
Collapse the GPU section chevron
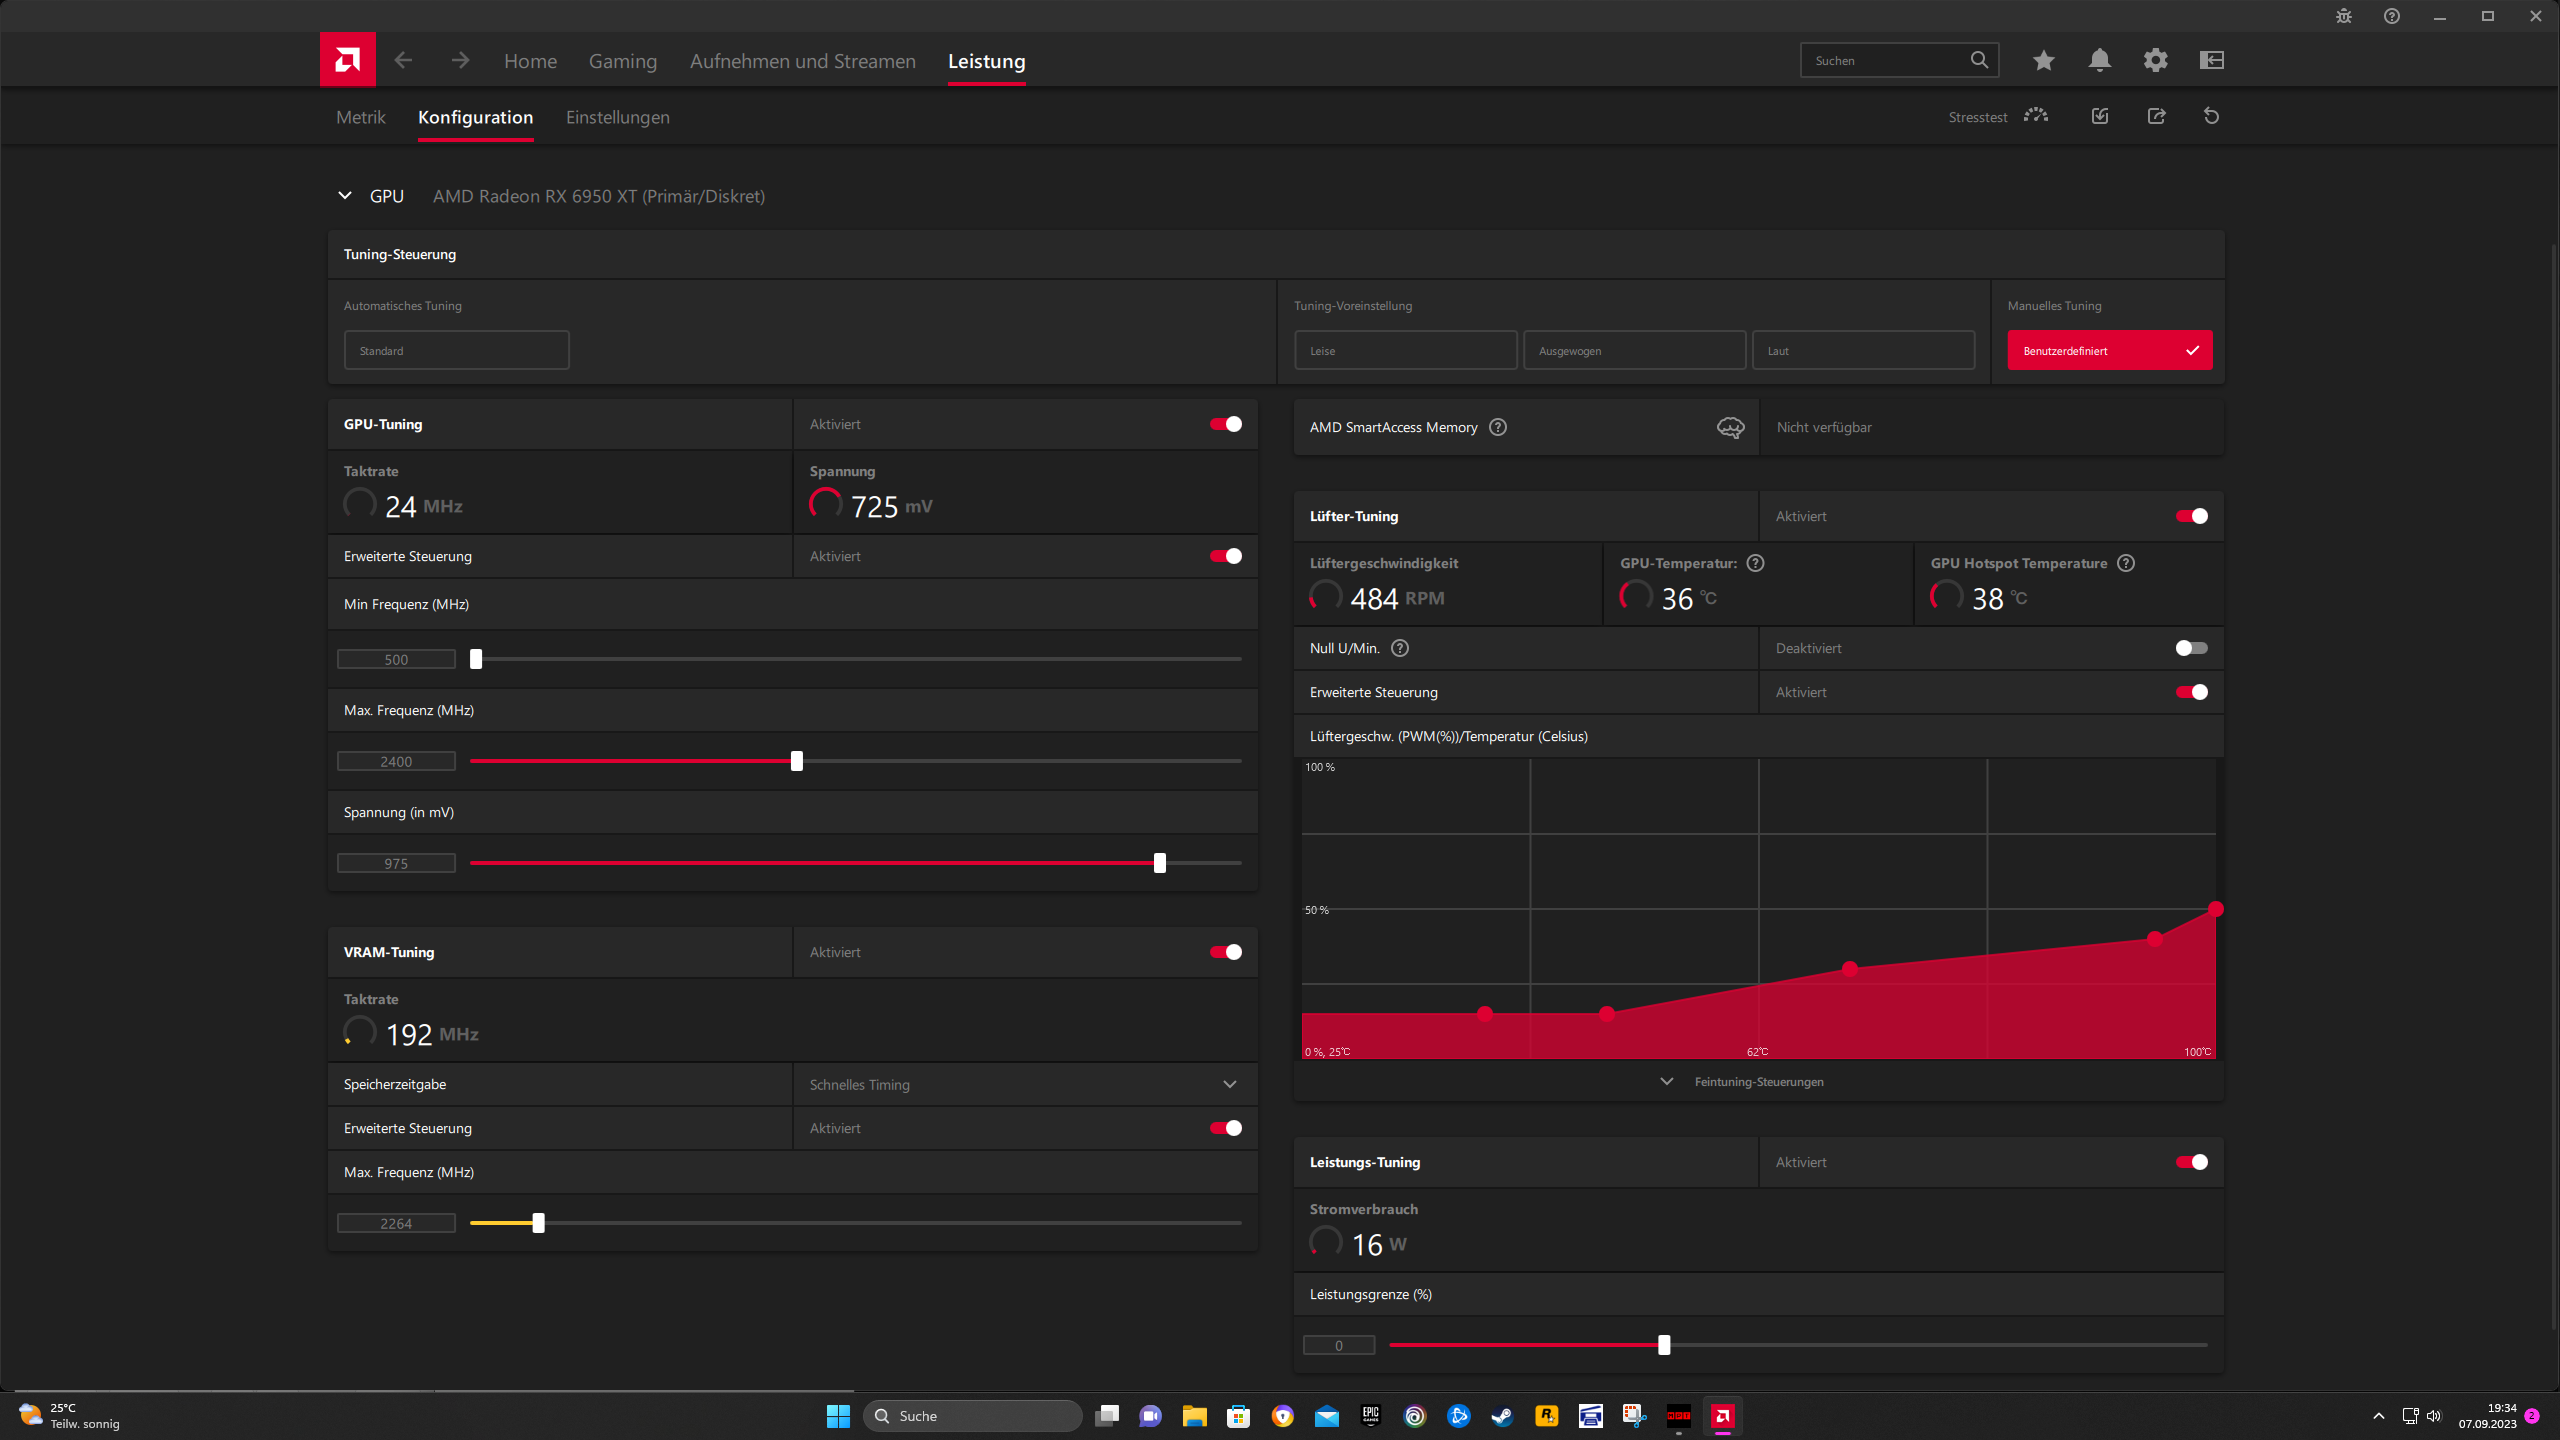pos(345,196)
